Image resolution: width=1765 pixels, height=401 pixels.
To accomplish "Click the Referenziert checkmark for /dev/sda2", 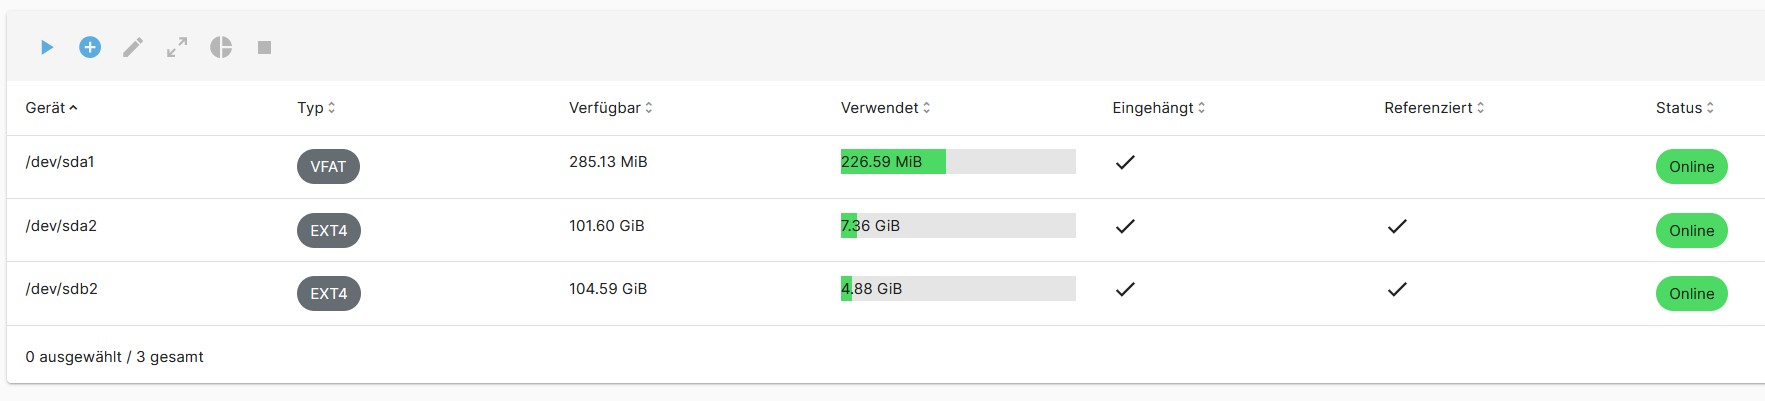I will (x=1397, y=226).
